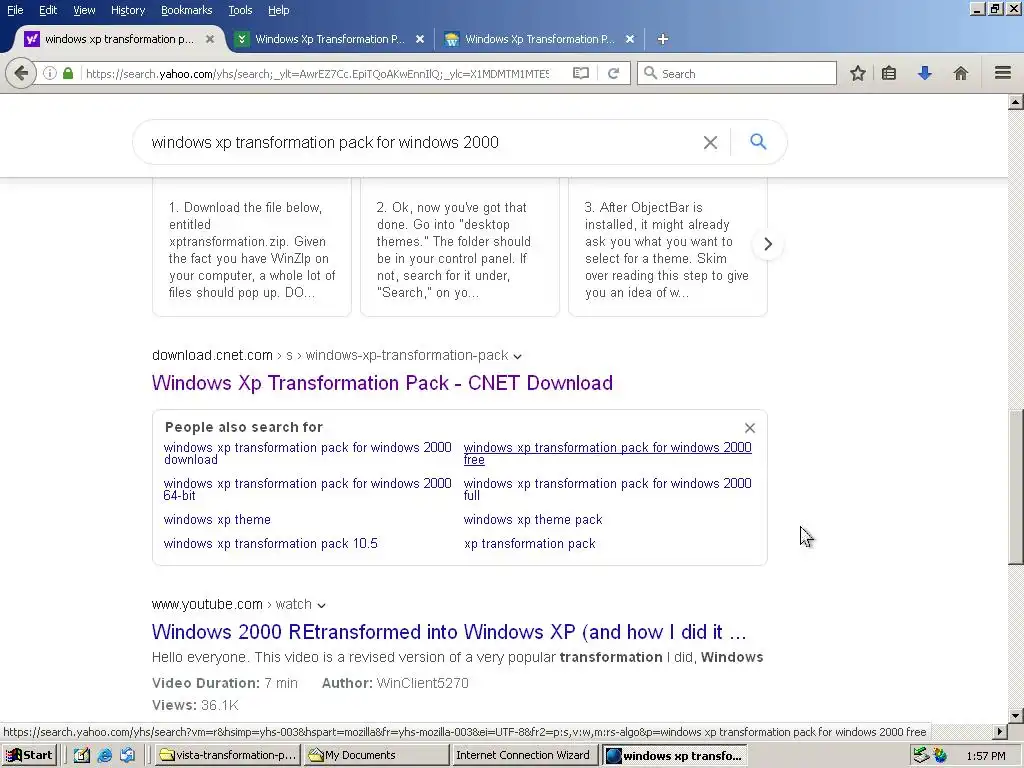Click the scrollbar up arrow
The height and width of the screenshot is (768, 1024).
1015,101
